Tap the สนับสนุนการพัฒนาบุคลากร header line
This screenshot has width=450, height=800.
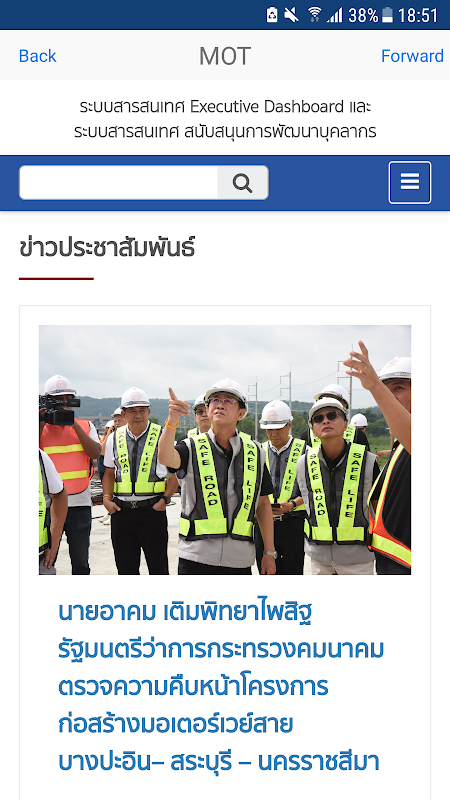point(225,132)
